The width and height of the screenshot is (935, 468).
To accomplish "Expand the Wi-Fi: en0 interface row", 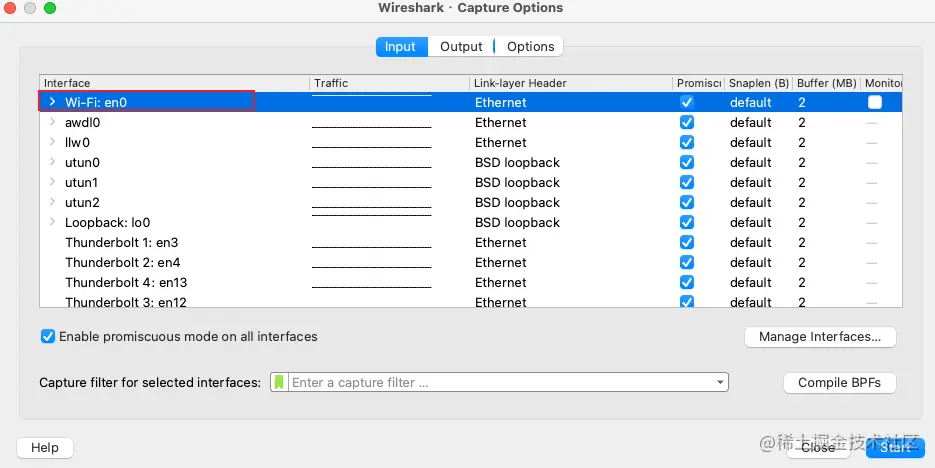I will pos(52,101).
